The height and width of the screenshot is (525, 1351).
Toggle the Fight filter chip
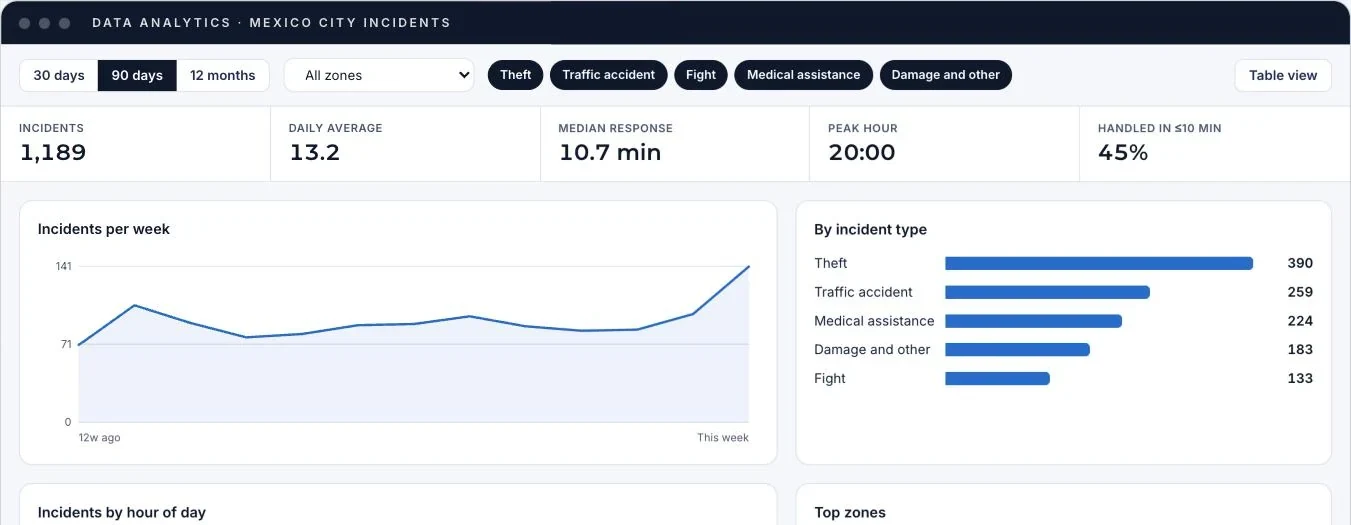point(701,75)
